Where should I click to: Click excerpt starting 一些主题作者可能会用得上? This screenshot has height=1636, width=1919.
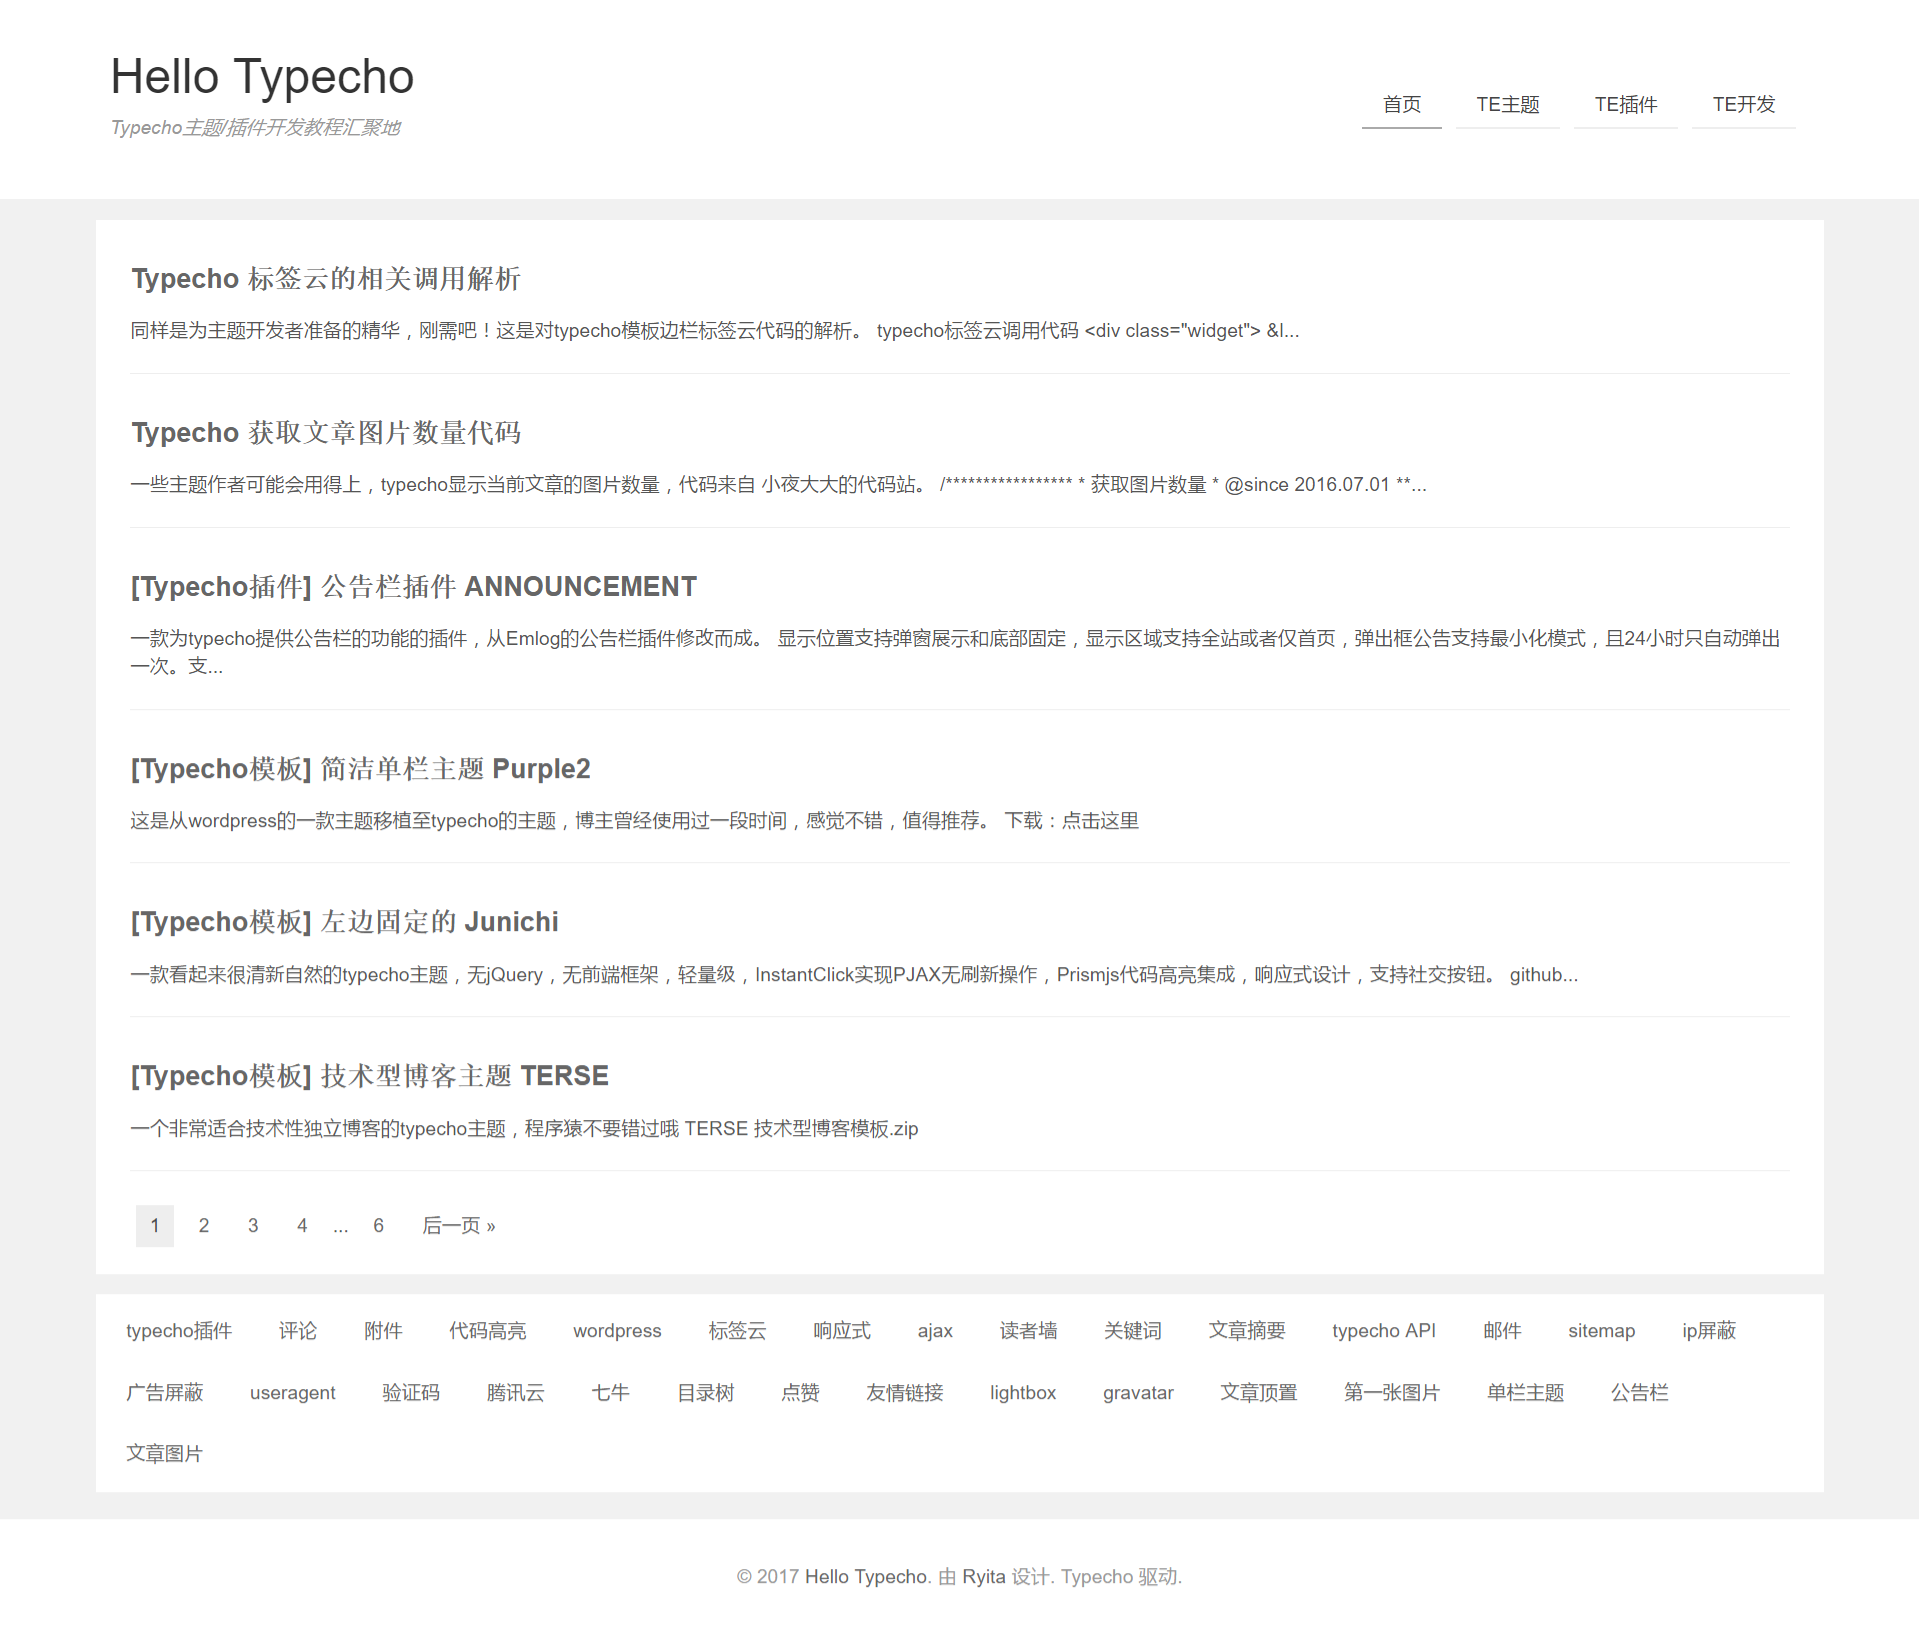click(x=778, y=485)
